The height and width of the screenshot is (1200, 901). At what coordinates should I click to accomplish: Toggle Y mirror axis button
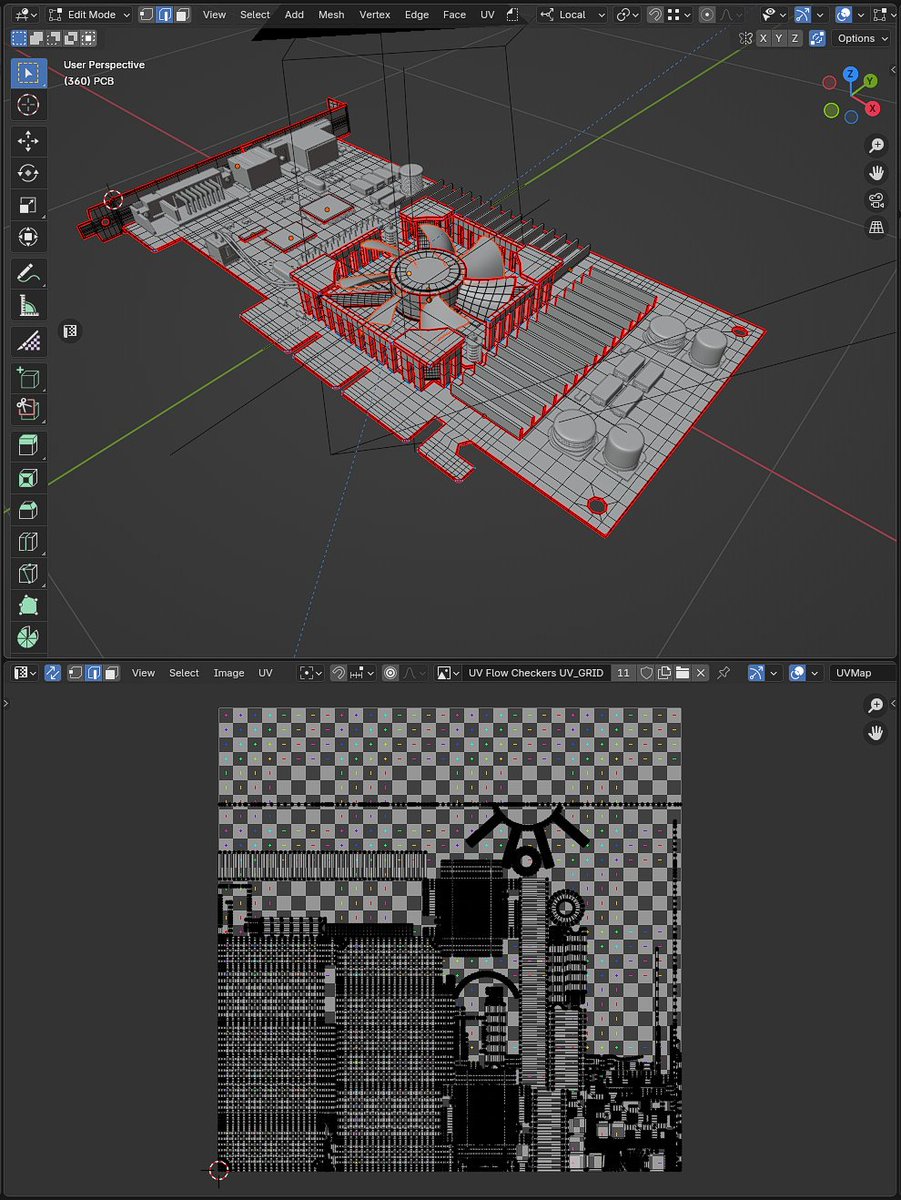coord(780,38)
